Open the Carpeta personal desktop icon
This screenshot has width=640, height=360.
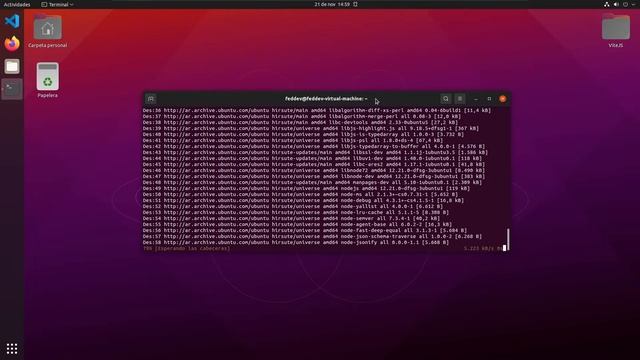tap(47, 31)
